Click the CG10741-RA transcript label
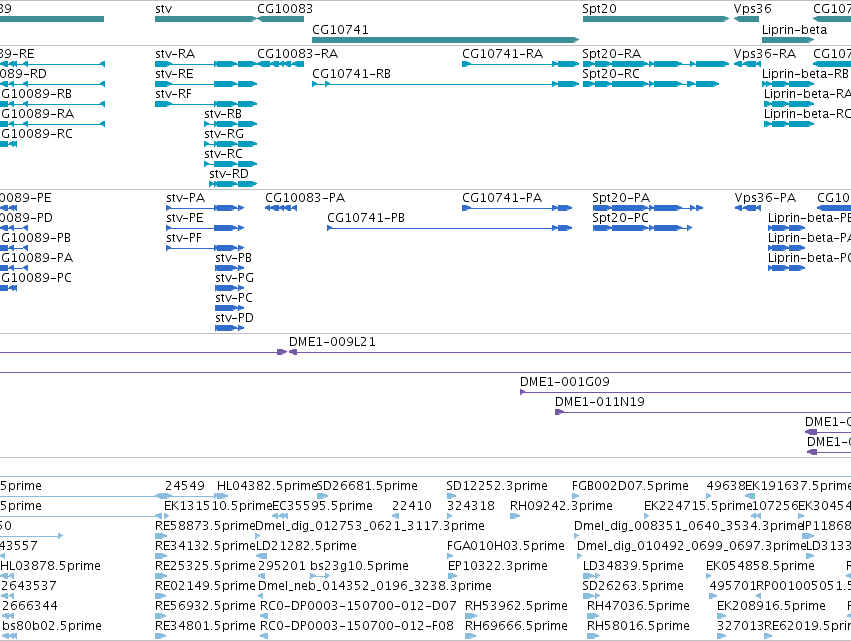This screenshot has height=641, width=851. coord(503,54)
